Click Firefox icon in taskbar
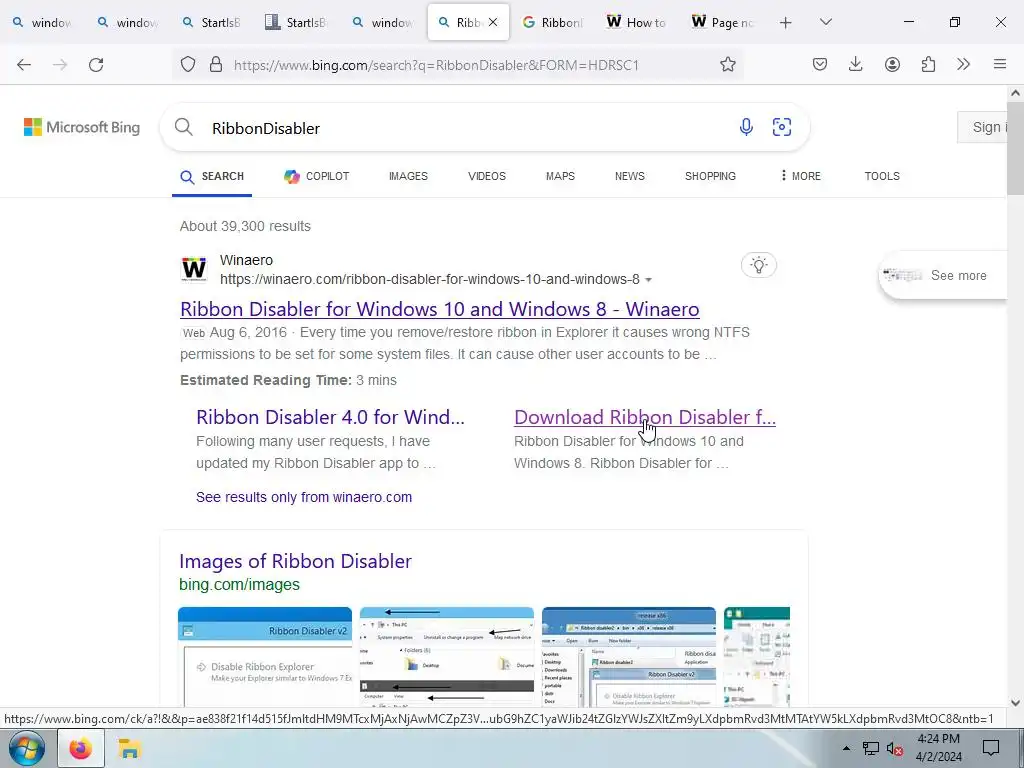The height and width of the screenshot is (768, 1024). coord(81,748)
